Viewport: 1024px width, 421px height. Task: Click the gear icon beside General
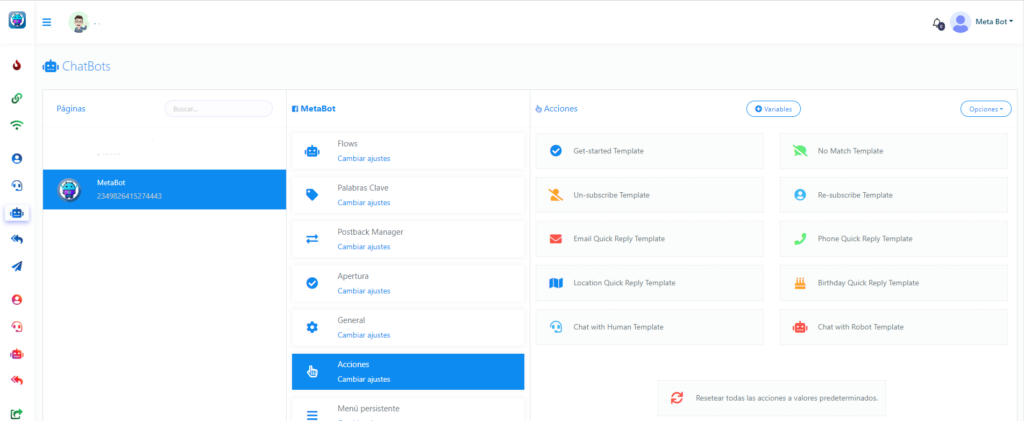[x=312, y=328]
